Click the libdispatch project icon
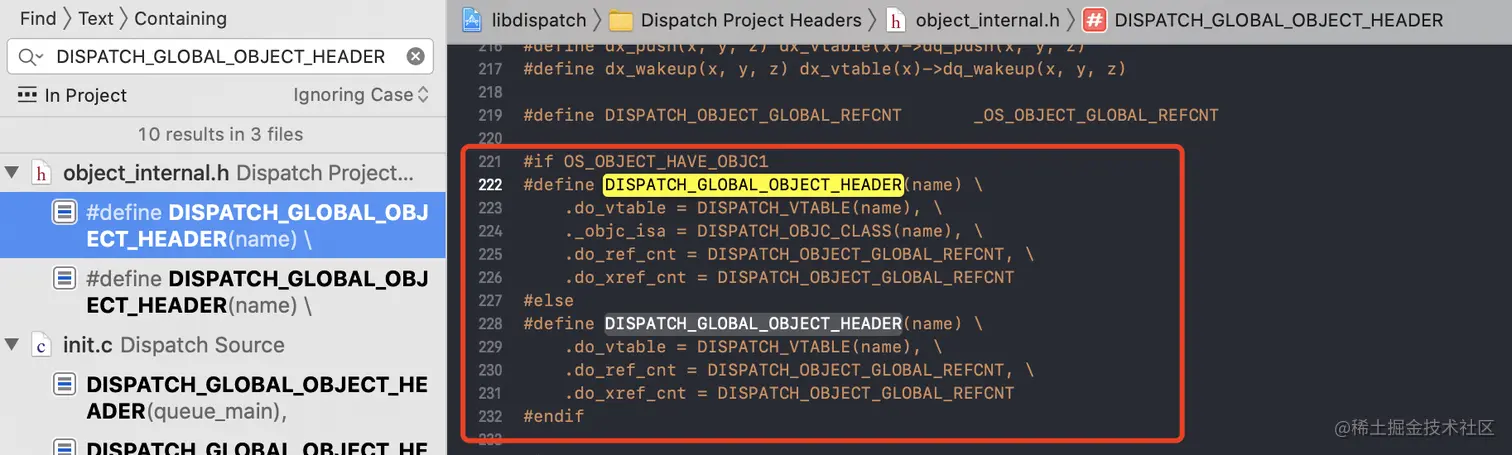The width and height of the screenshot is (1512, 455). click(x=472, y=20)
